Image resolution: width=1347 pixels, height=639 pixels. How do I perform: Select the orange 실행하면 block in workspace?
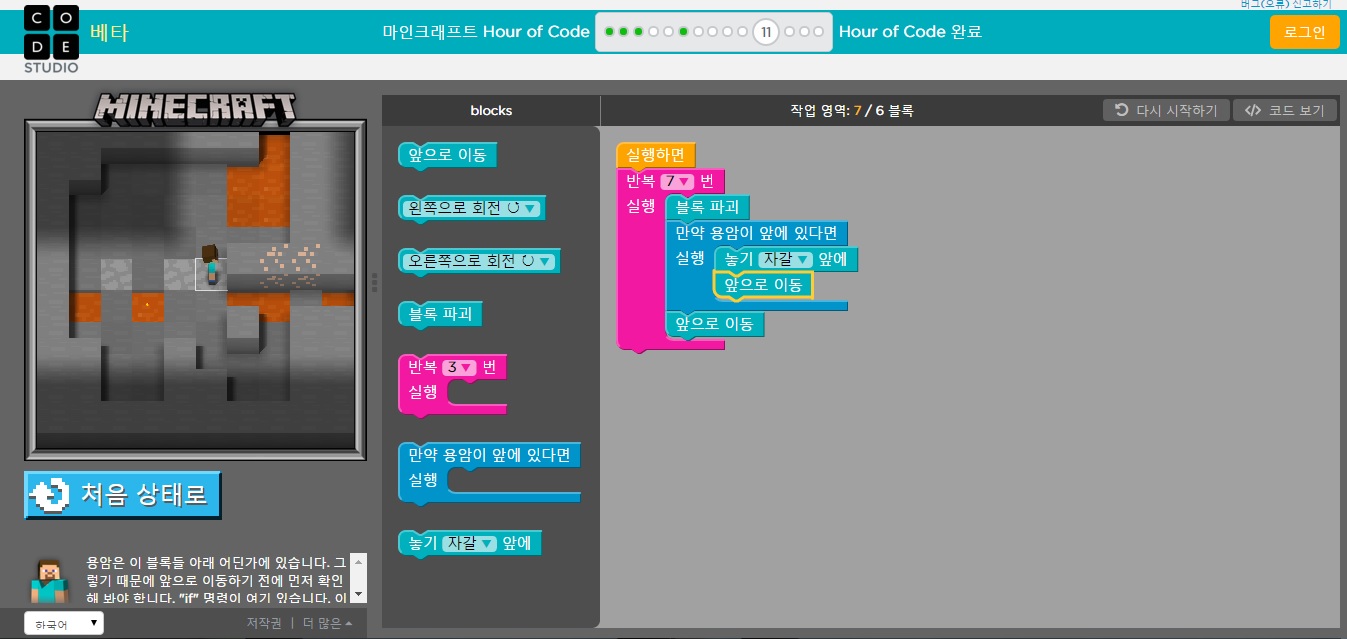point(656,155)
